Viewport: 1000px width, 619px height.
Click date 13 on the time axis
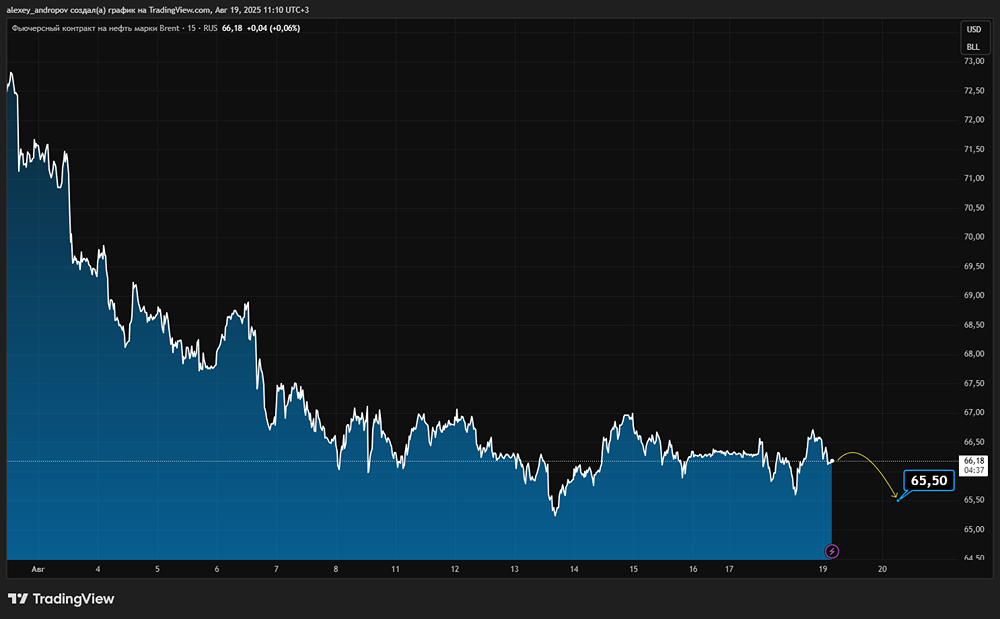tap(514, 569)
